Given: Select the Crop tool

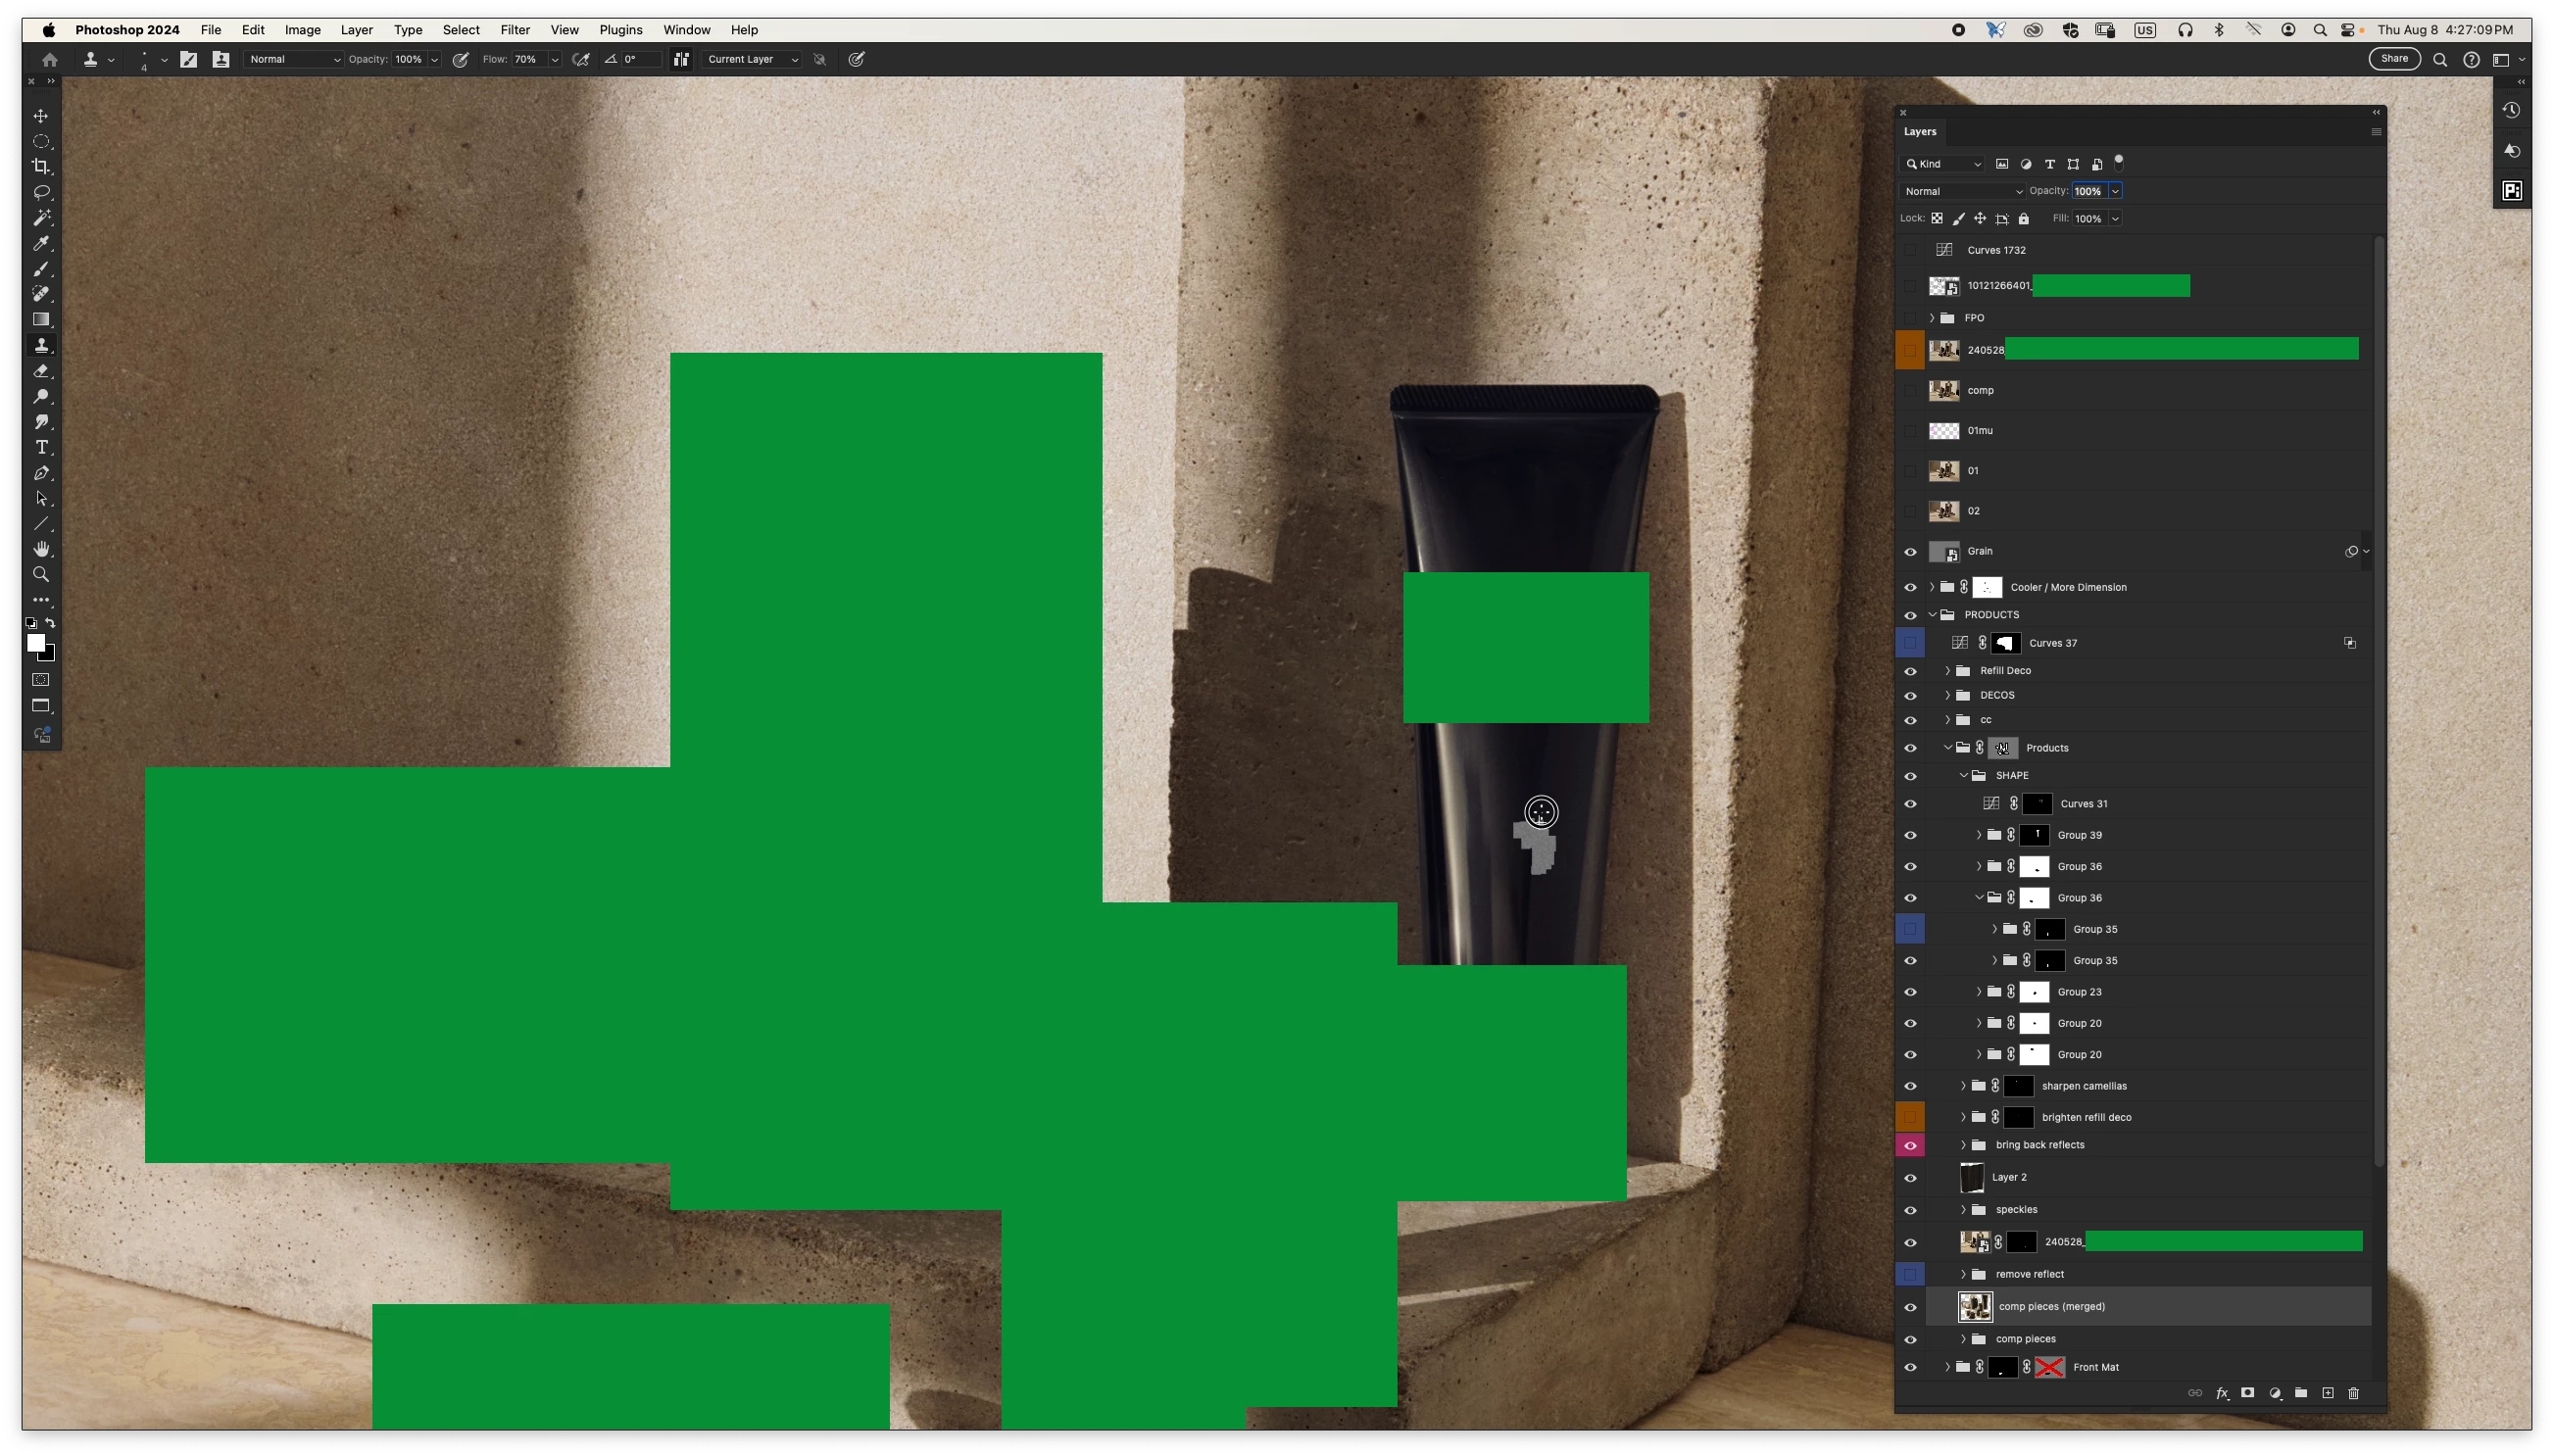Looking at the screenshot, I should [x=41, y=167].
